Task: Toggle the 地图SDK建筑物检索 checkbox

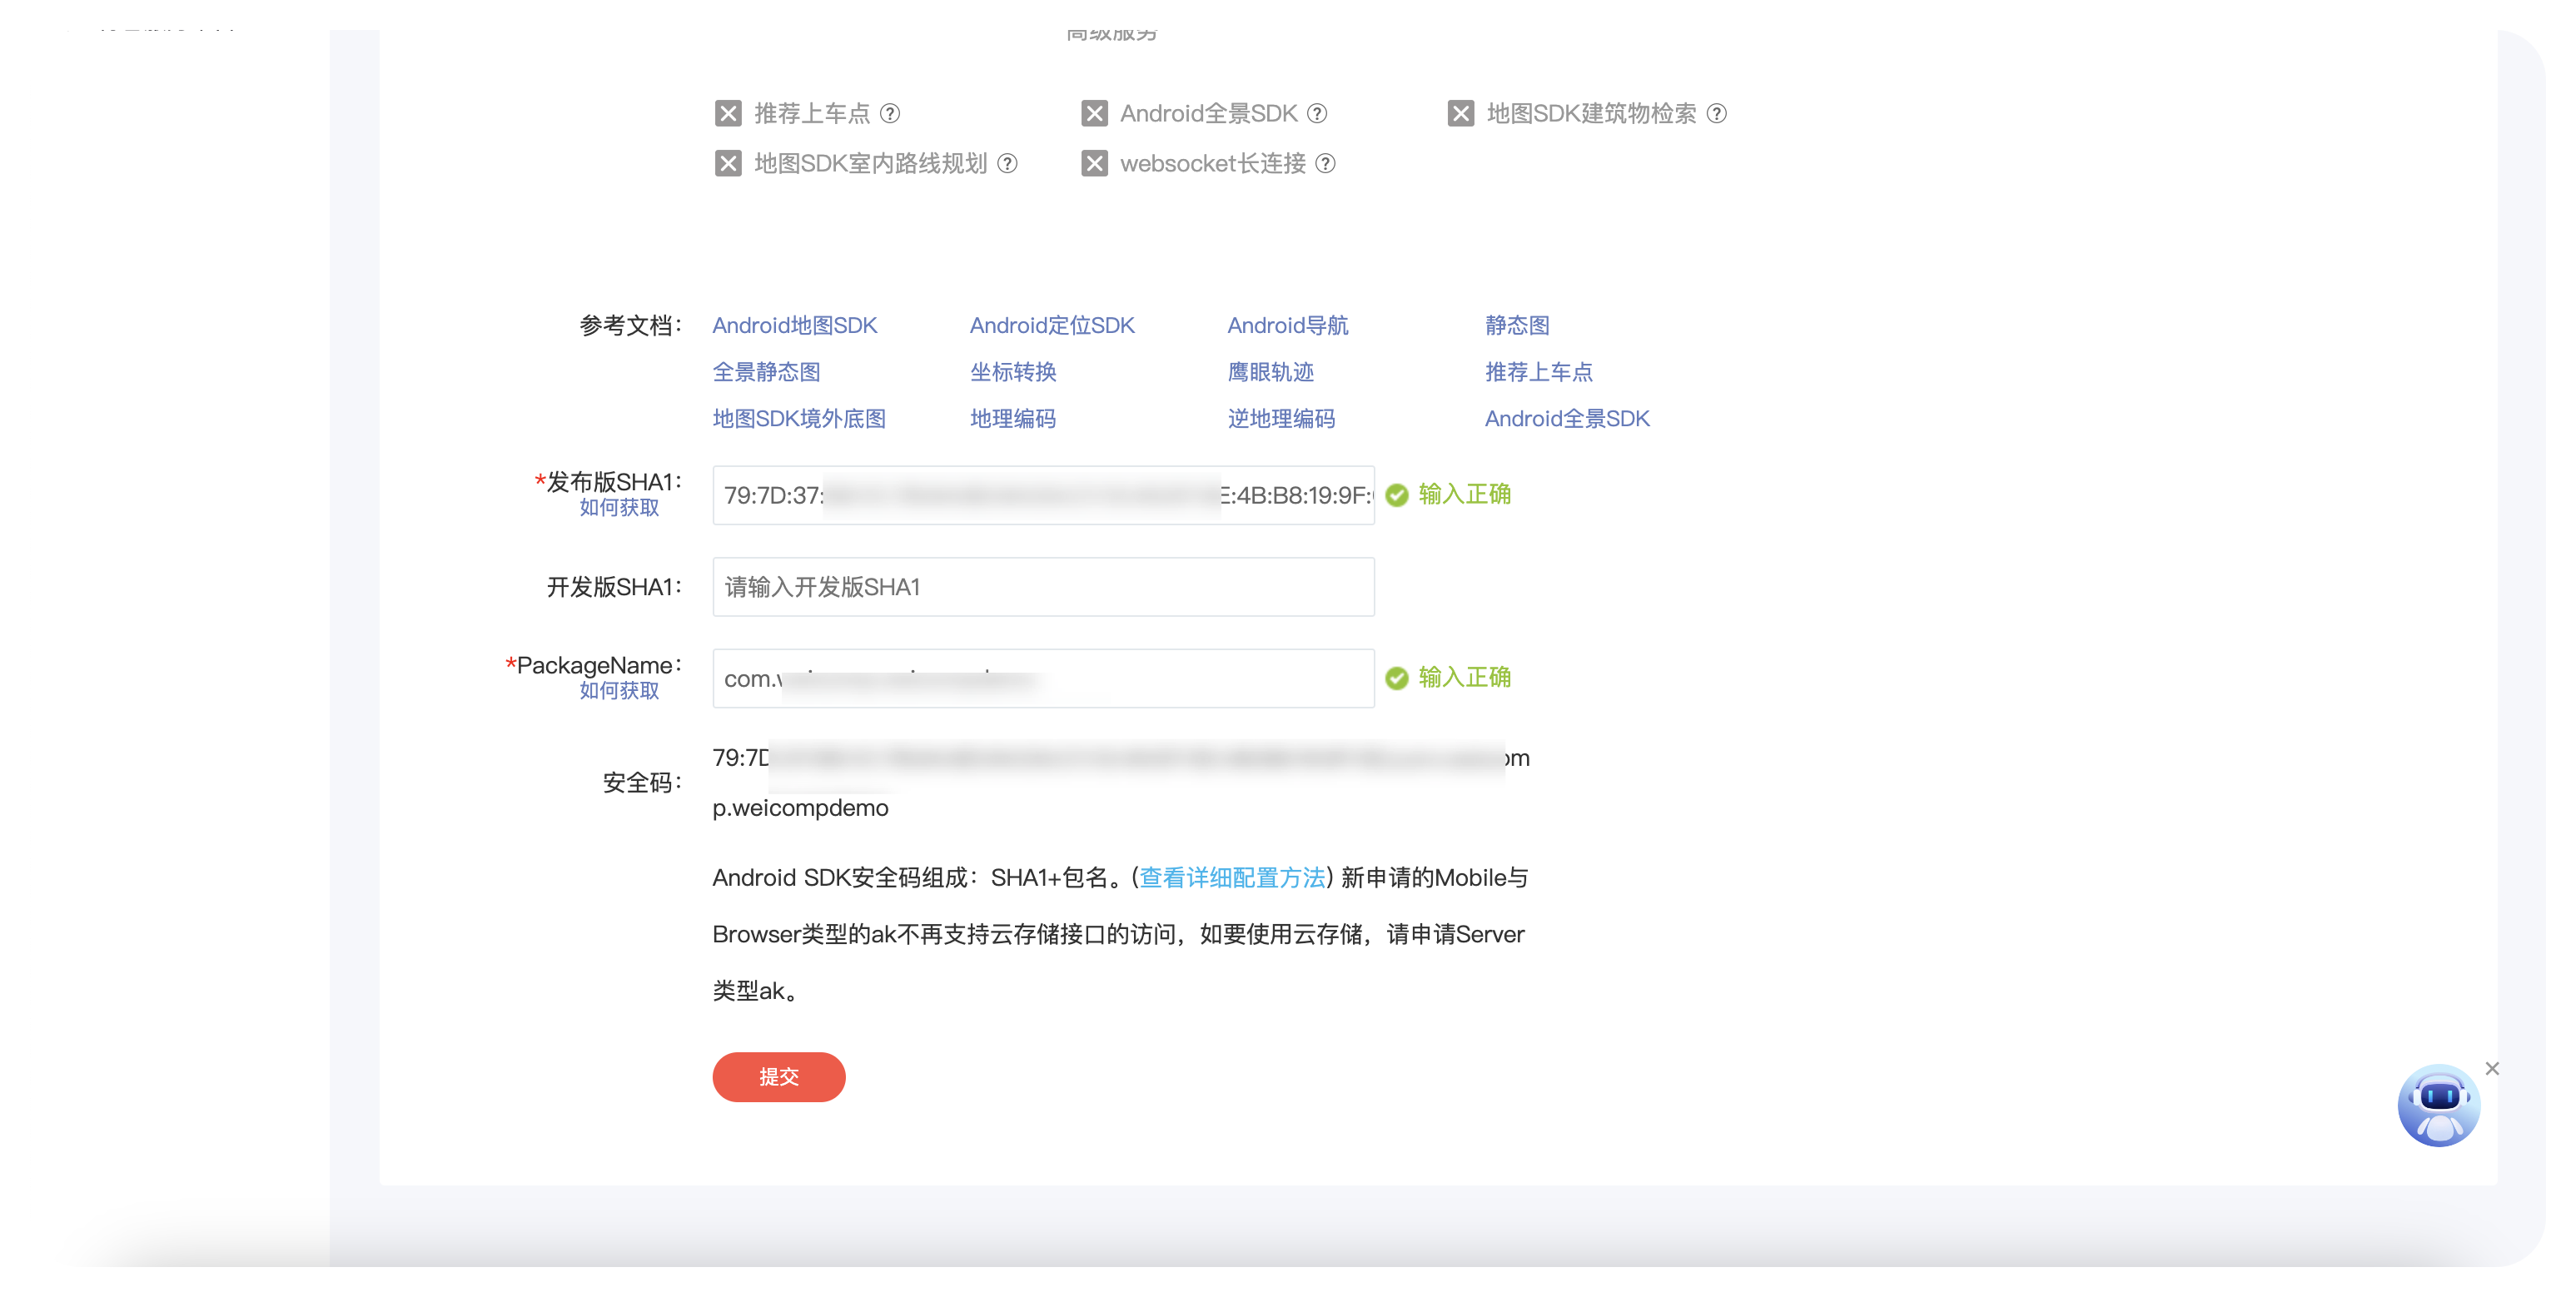Action: pyautogui.click(x=1460, y=113)
